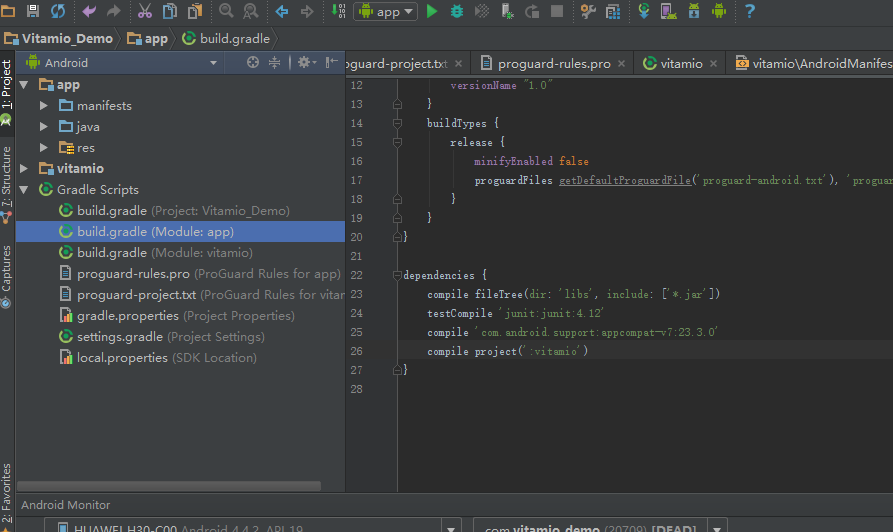Switch to the proguard-rules.pro tab

click(554, 64)
